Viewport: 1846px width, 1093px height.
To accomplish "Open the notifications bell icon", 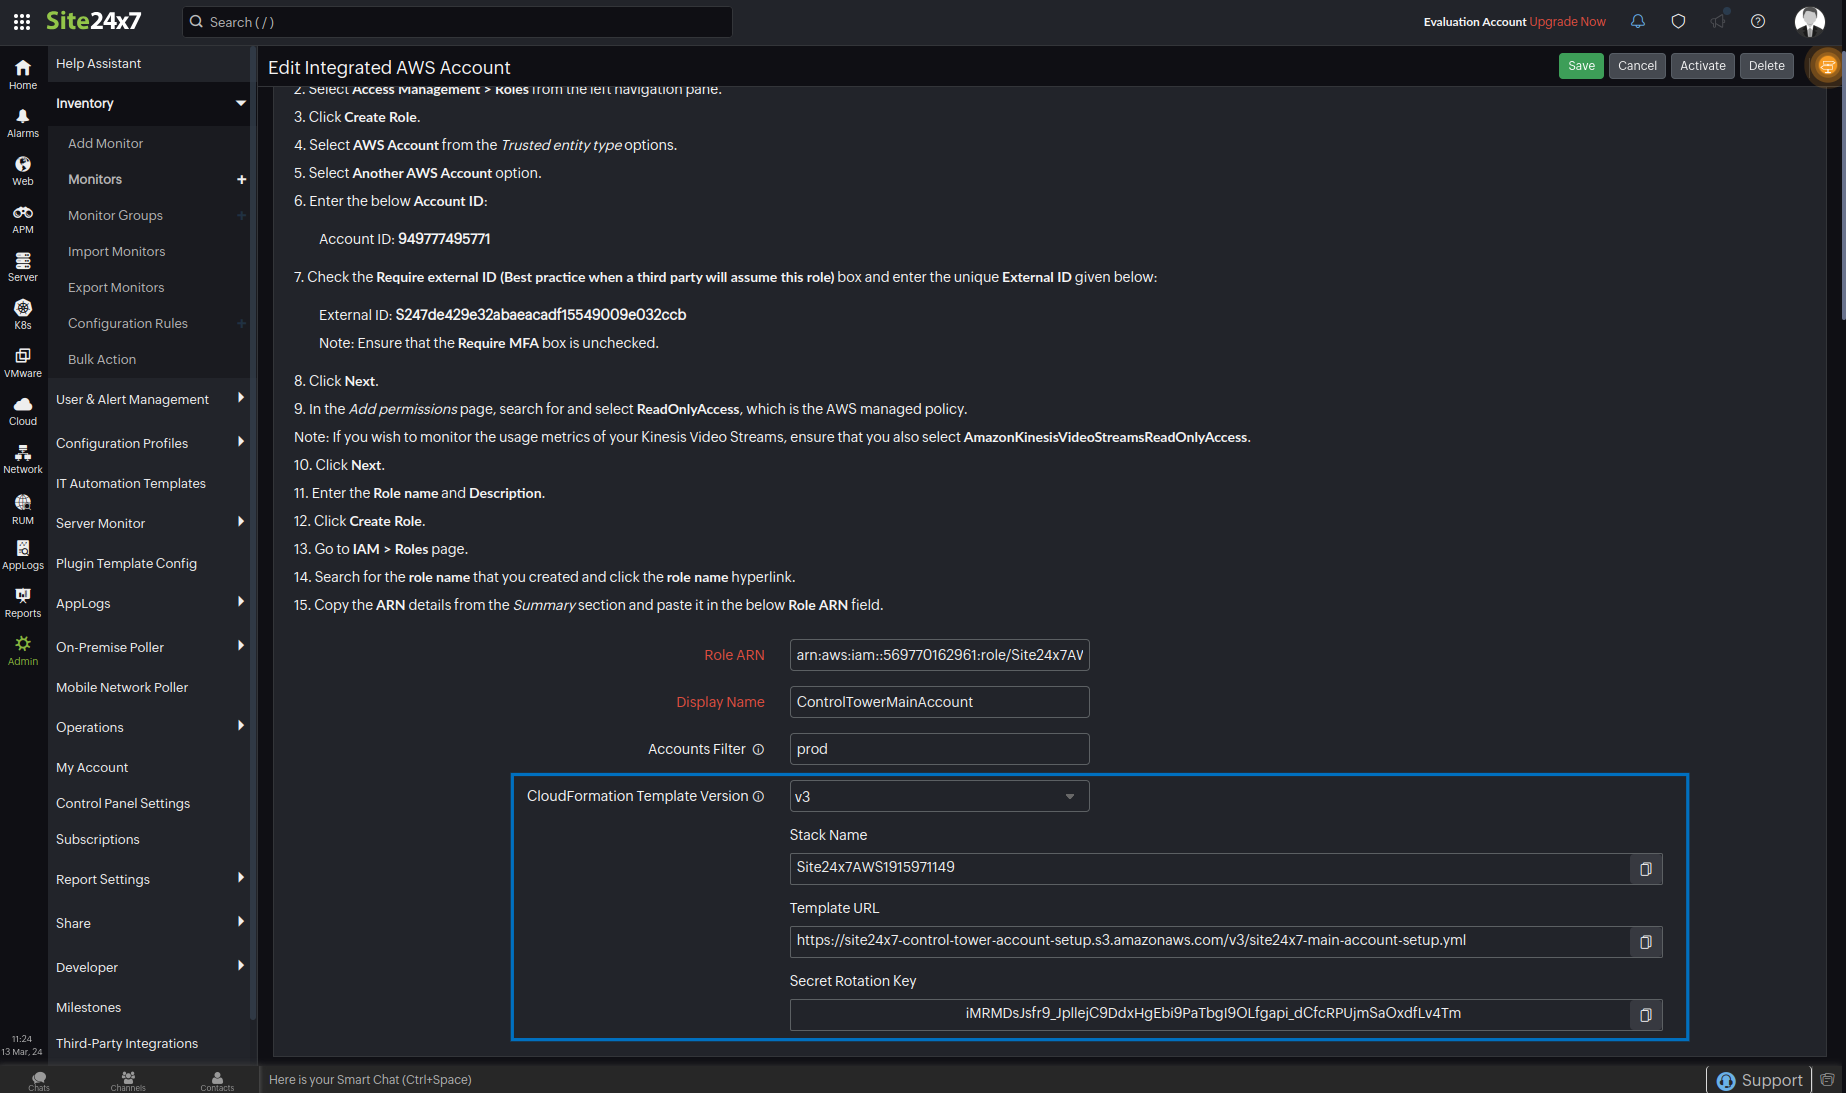I will click(x=1638, y=21).
